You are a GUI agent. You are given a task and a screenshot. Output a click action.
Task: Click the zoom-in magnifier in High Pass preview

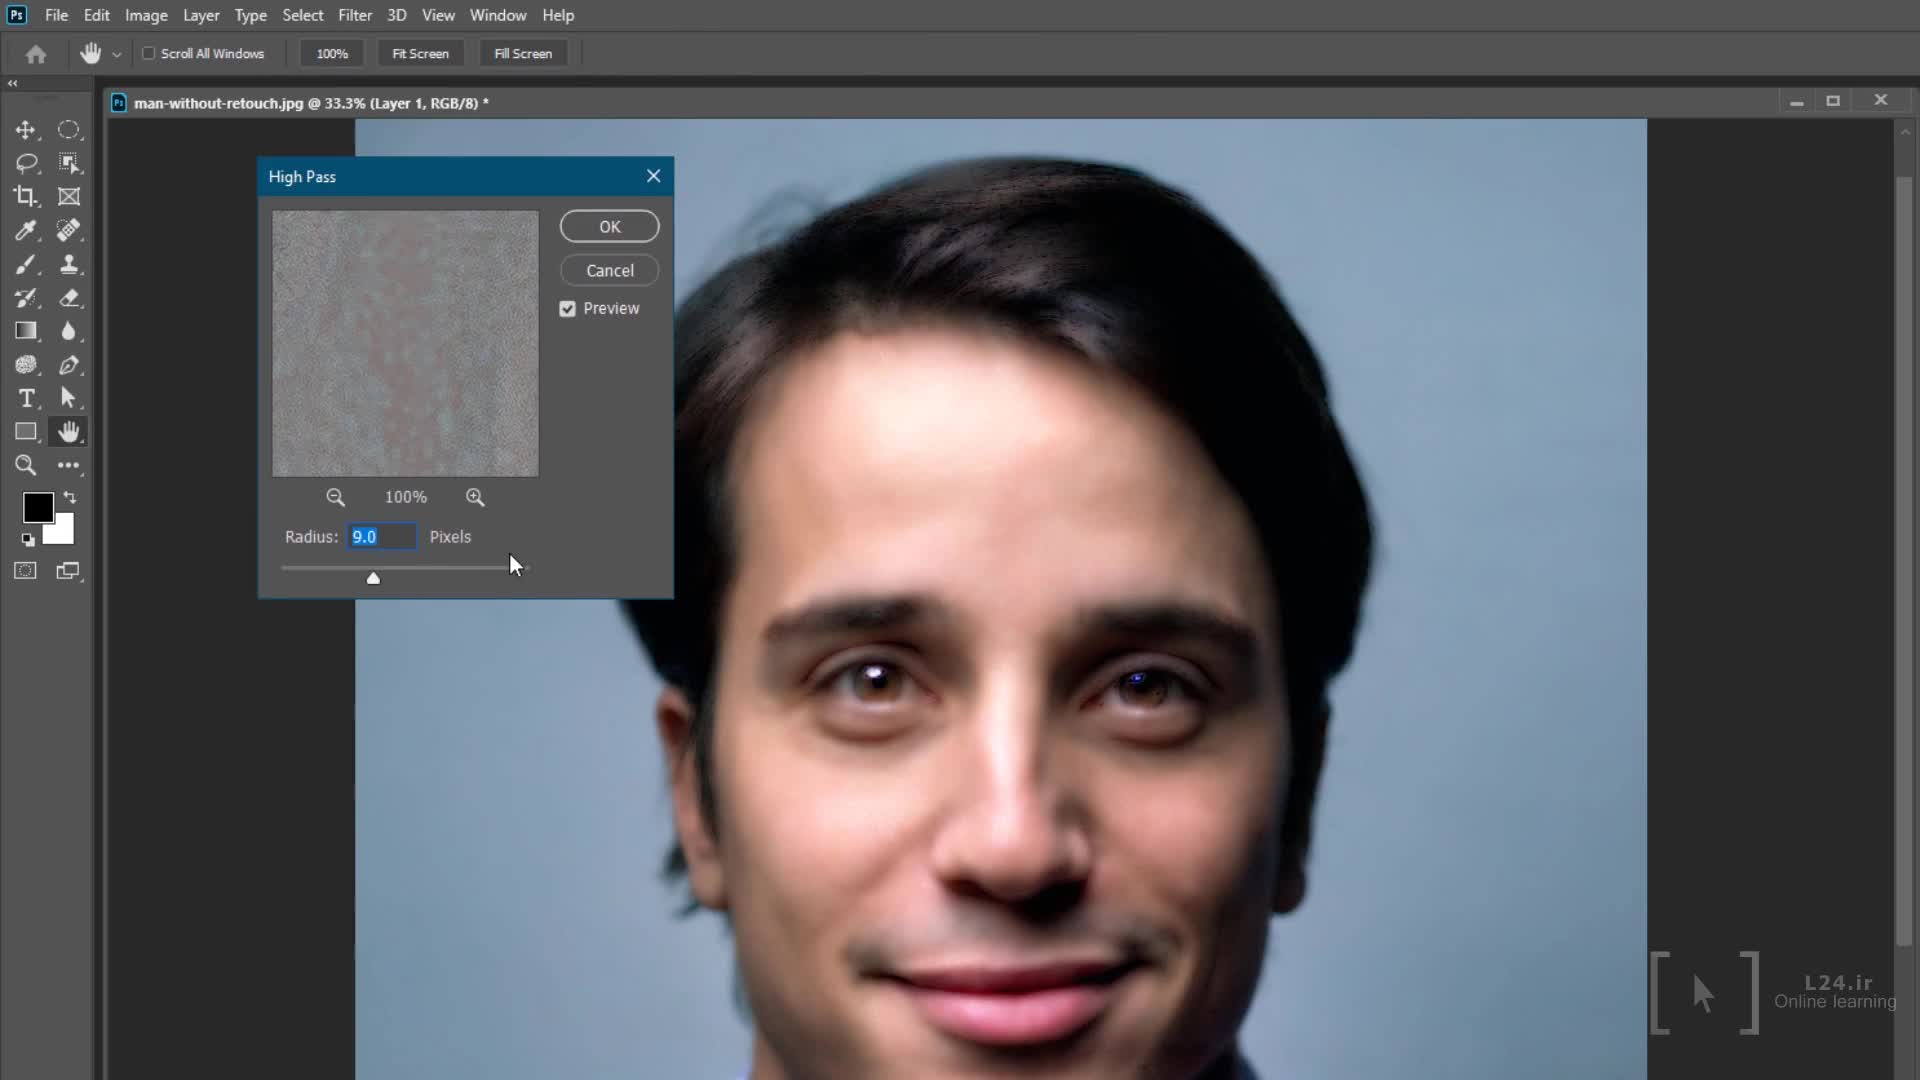pos(475,497)
